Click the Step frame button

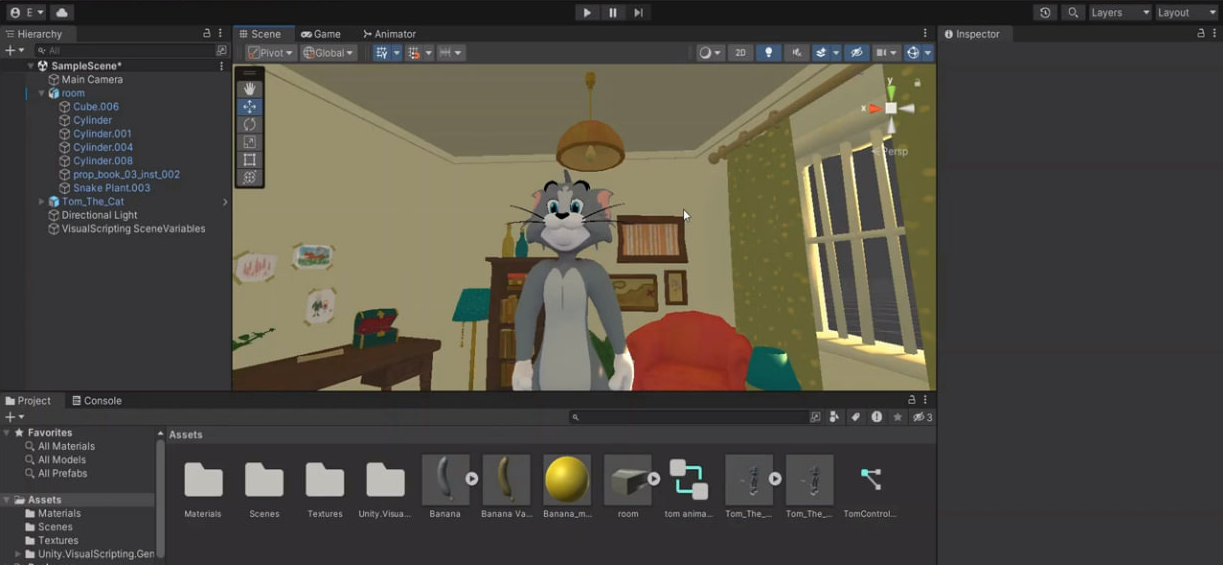click(x=638, y=13)
